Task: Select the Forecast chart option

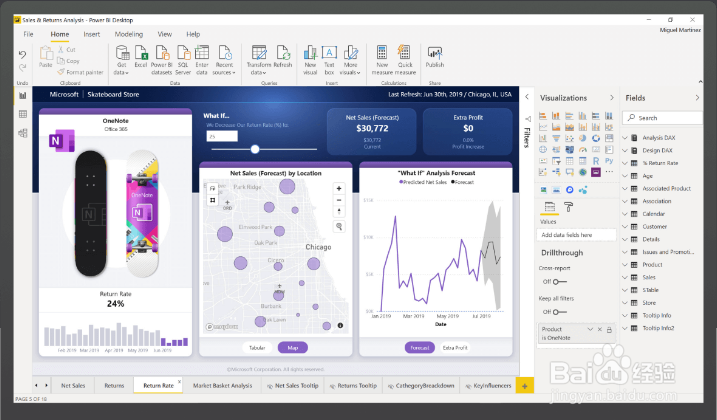Action: point(419,348)
